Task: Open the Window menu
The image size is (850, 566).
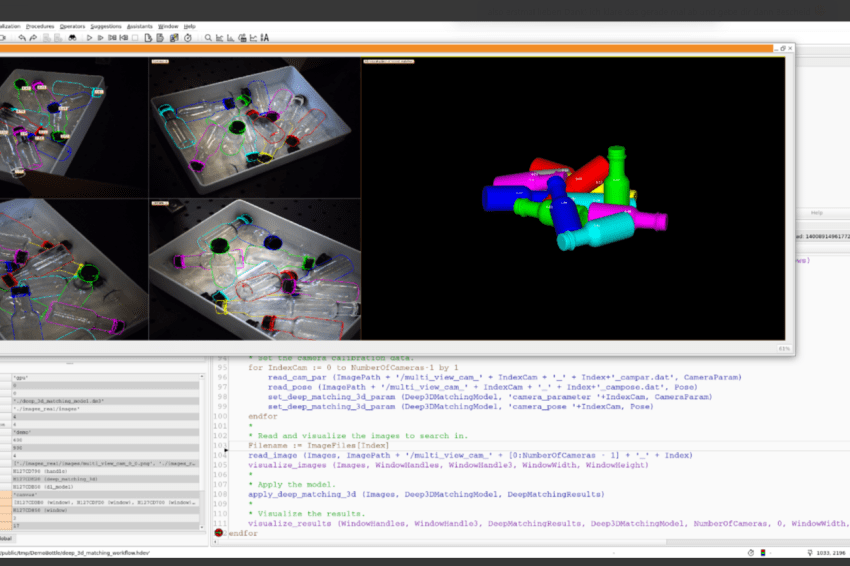Action: pos(168,26)
